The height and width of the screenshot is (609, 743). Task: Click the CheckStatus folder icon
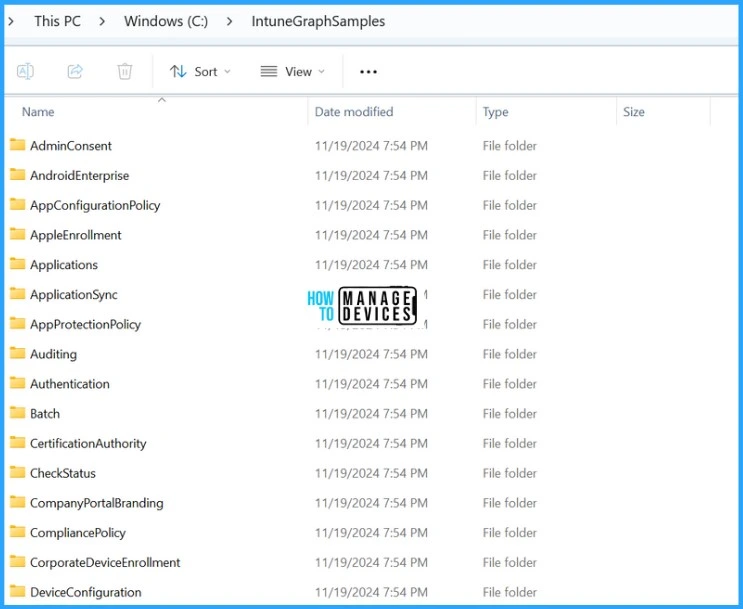[x=18, y=472]
